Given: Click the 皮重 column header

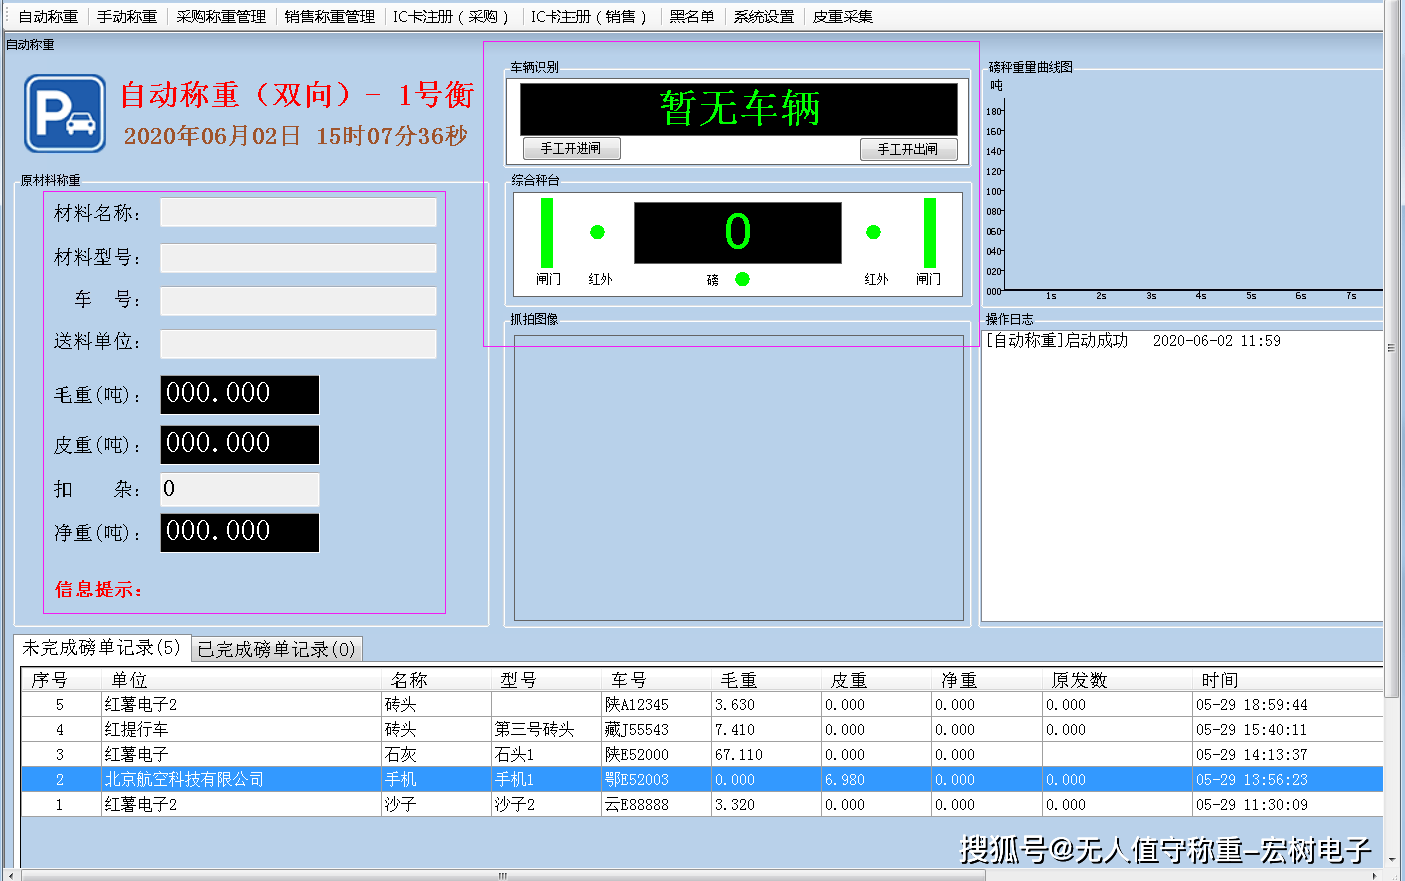Looking at the screenshot, I should (876, 680).
